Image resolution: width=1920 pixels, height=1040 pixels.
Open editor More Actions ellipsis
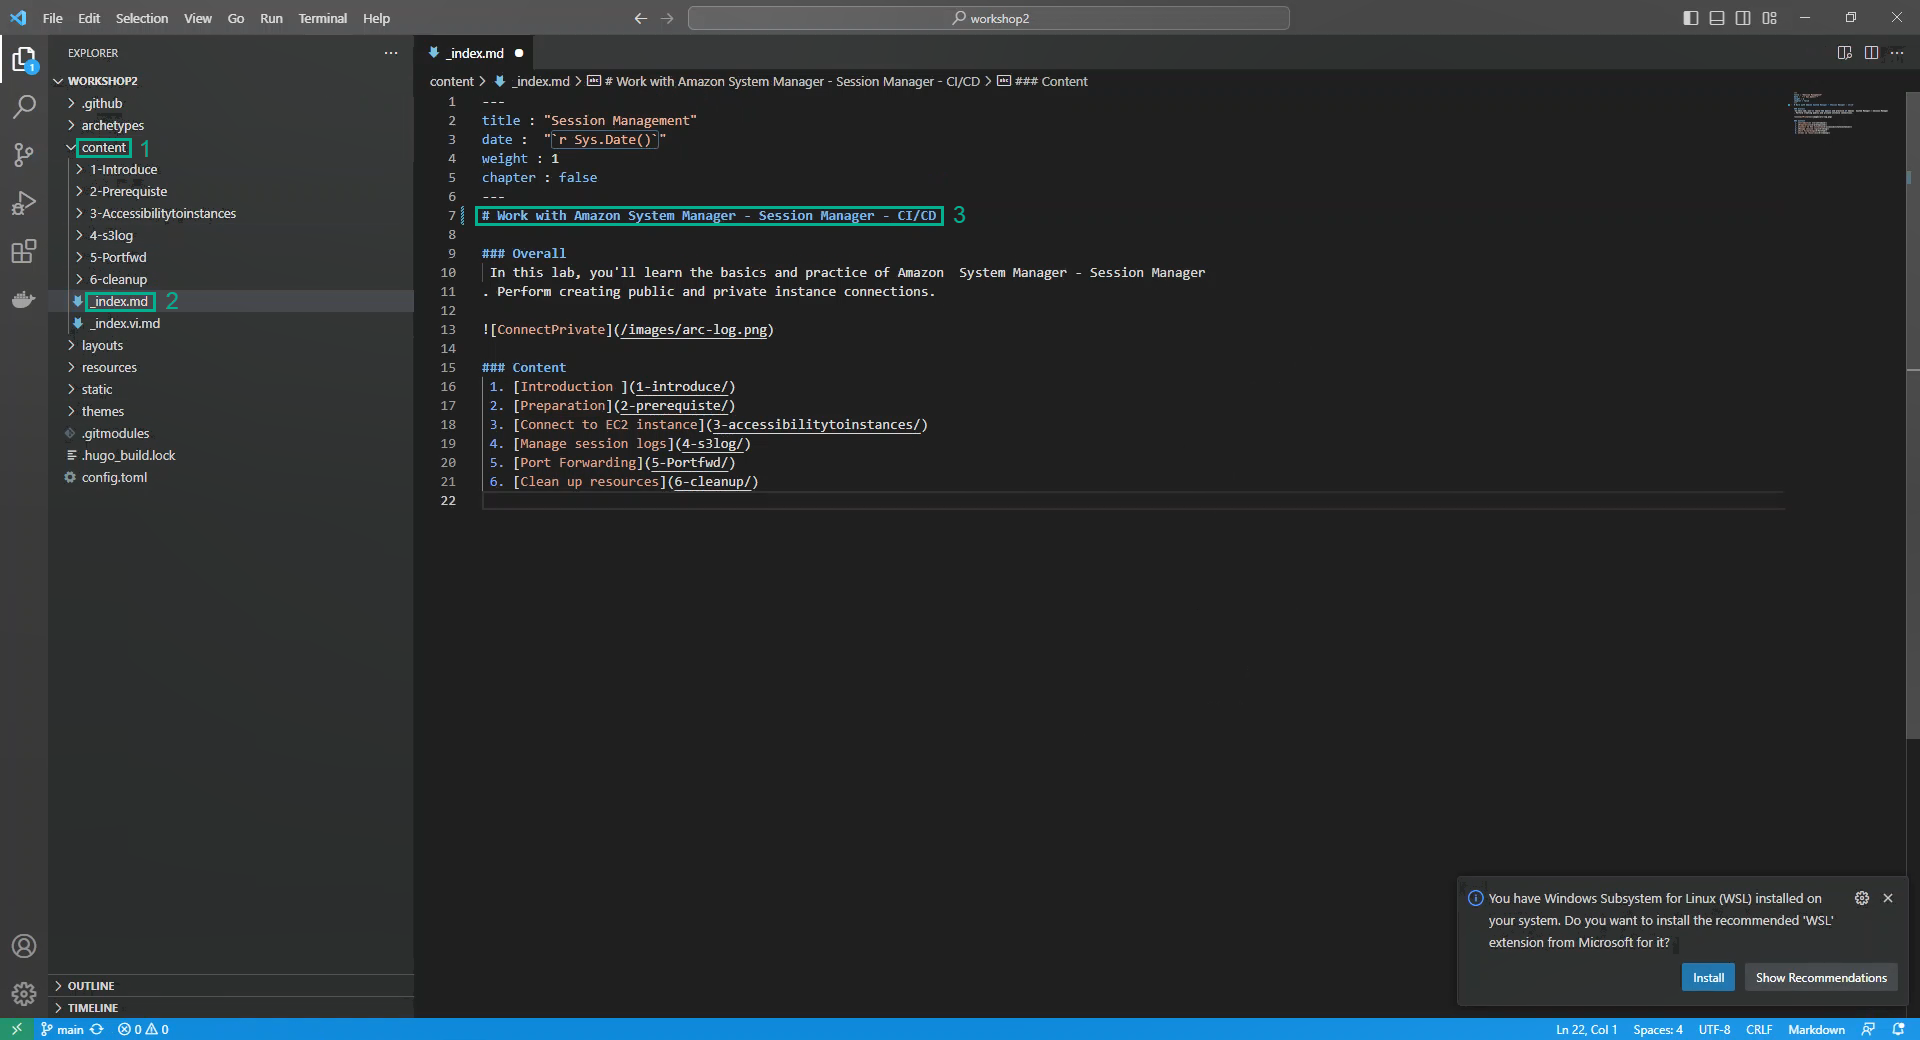pos(1897,53)
